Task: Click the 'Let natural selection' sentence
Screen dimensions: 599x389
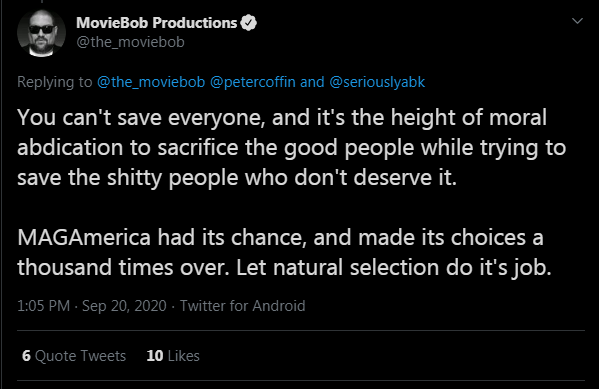Action: pos(394,267)
